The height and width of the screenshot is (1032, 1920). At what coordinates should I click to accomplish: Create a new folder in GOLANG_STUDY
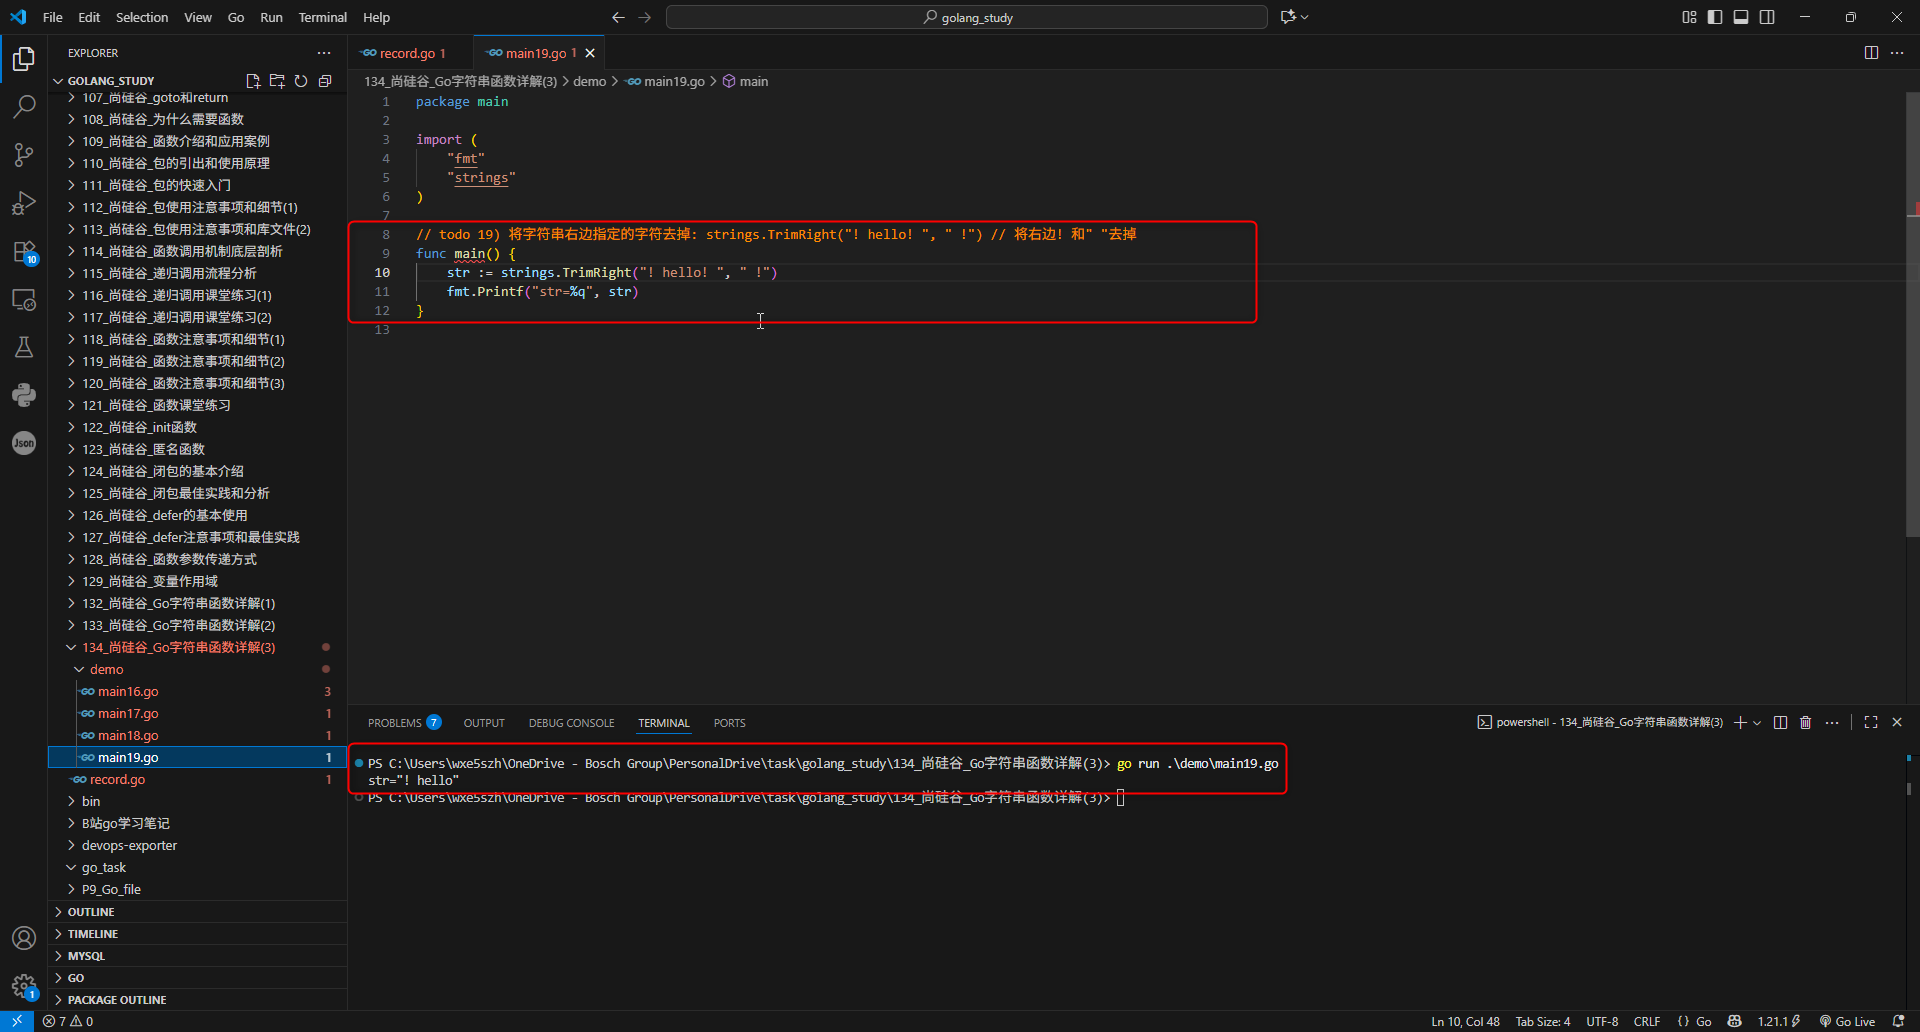click(277, 81)
